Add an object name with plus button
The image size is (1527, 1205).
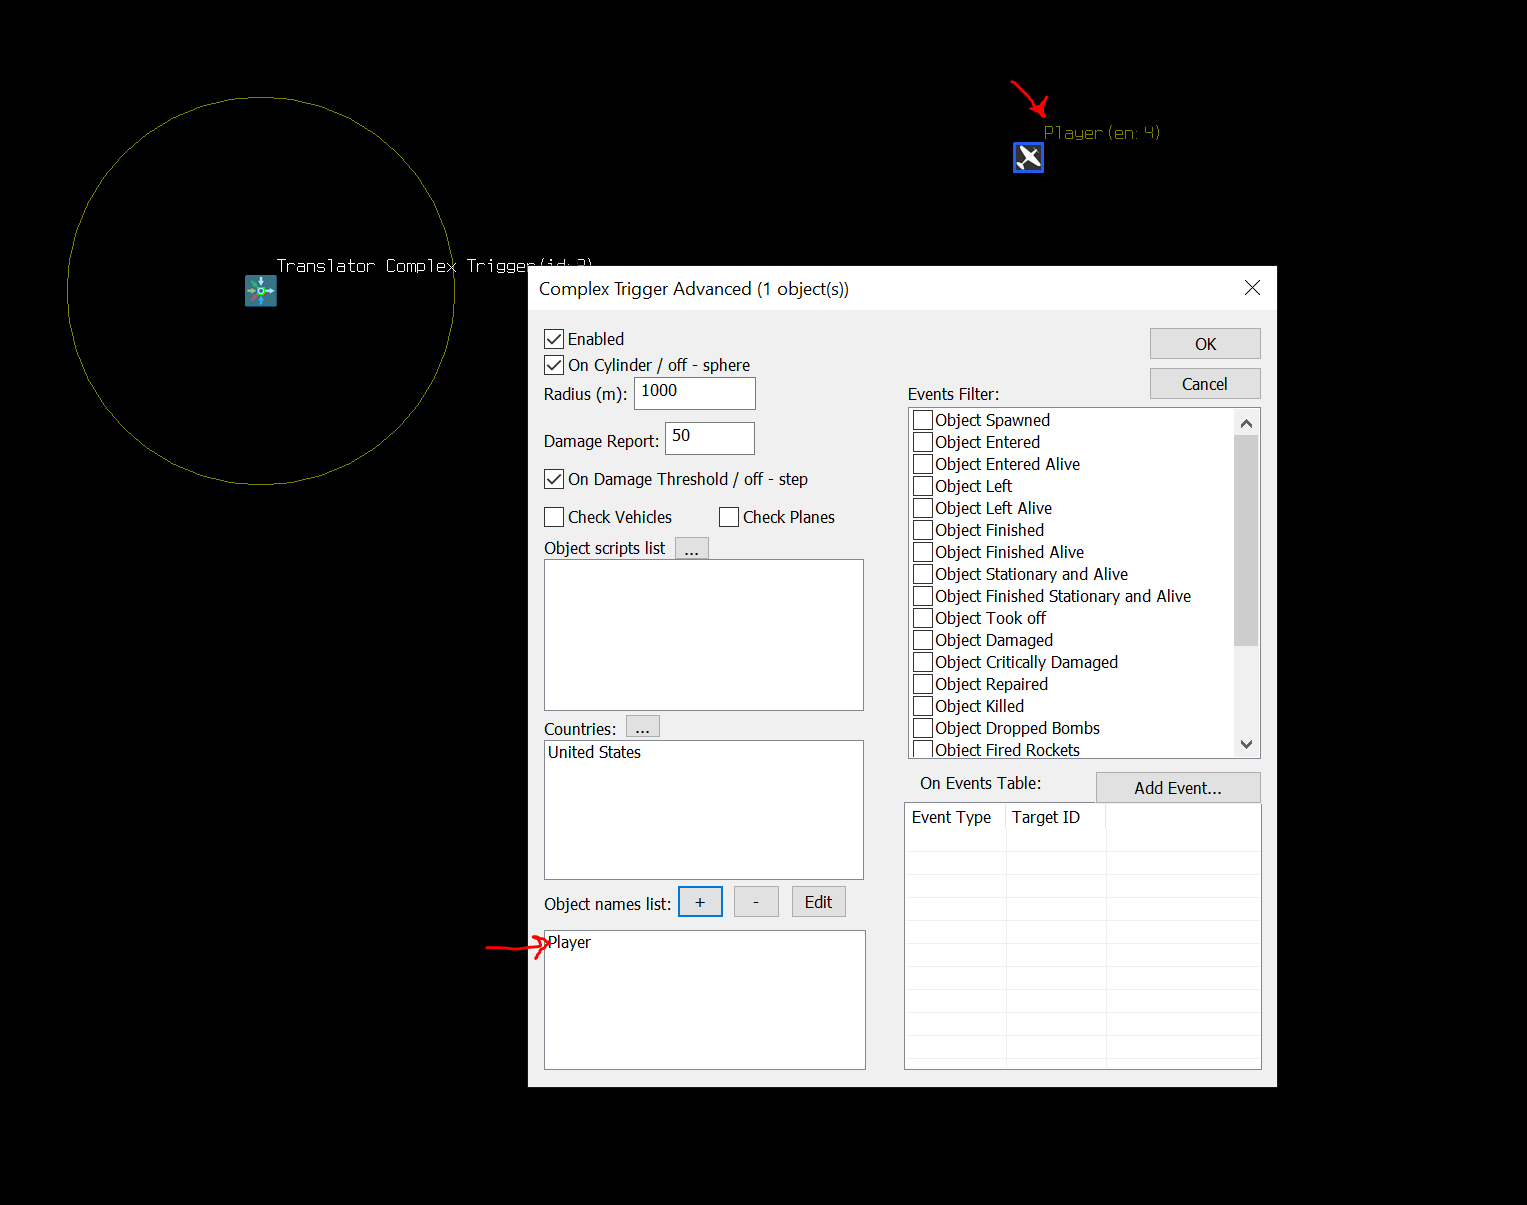coord(700,902)
